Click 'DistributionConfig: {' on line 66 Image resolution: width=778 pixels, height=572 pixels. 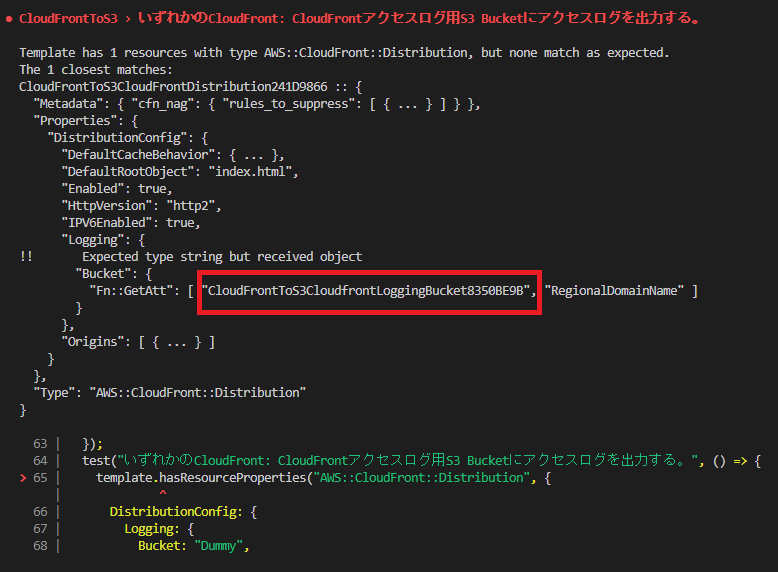click(183, 511)
